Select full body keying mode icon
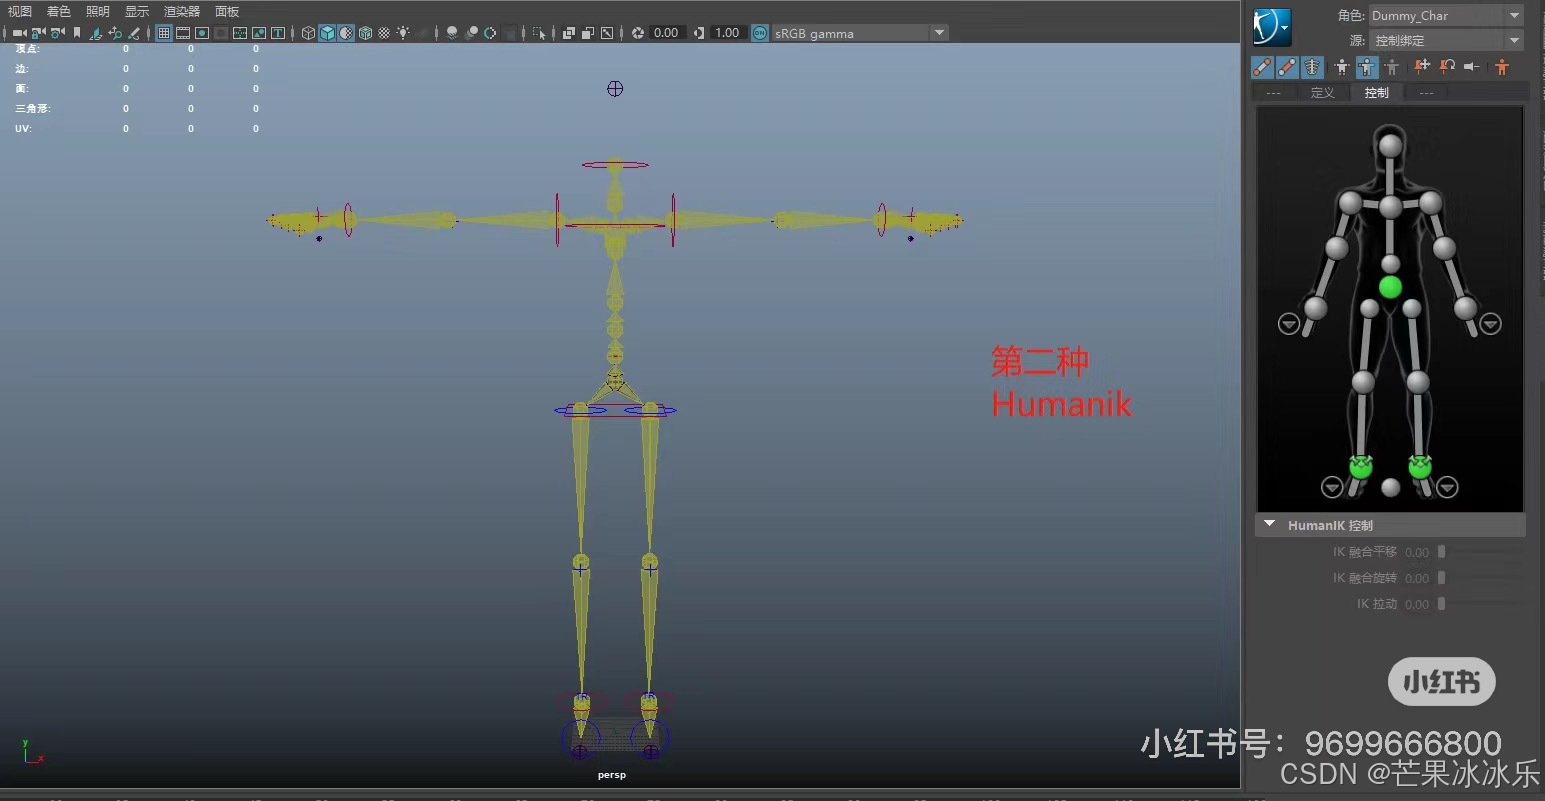The height and width of the screenshot is (801, 1545). coord(1342,67)
